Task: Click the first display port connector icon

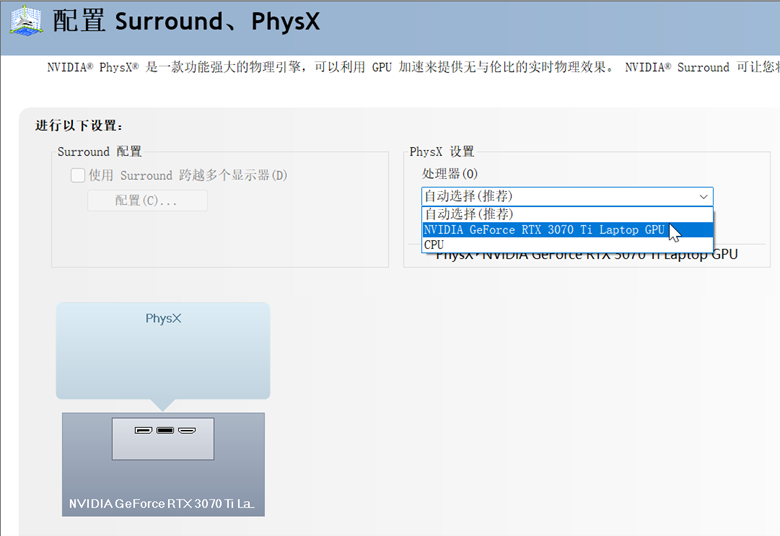Action: 143,430
